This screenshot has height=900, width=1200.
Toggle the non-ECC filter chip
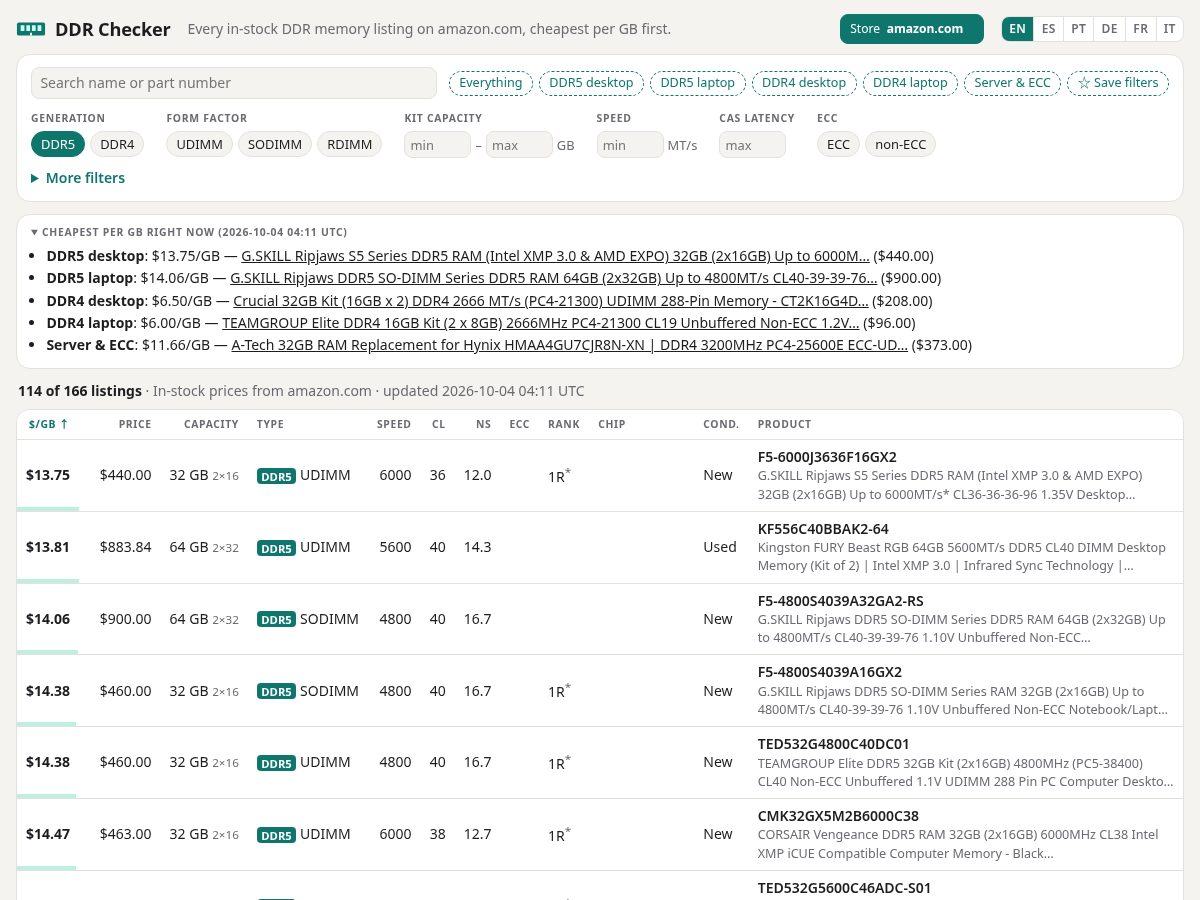coord(900,145)
